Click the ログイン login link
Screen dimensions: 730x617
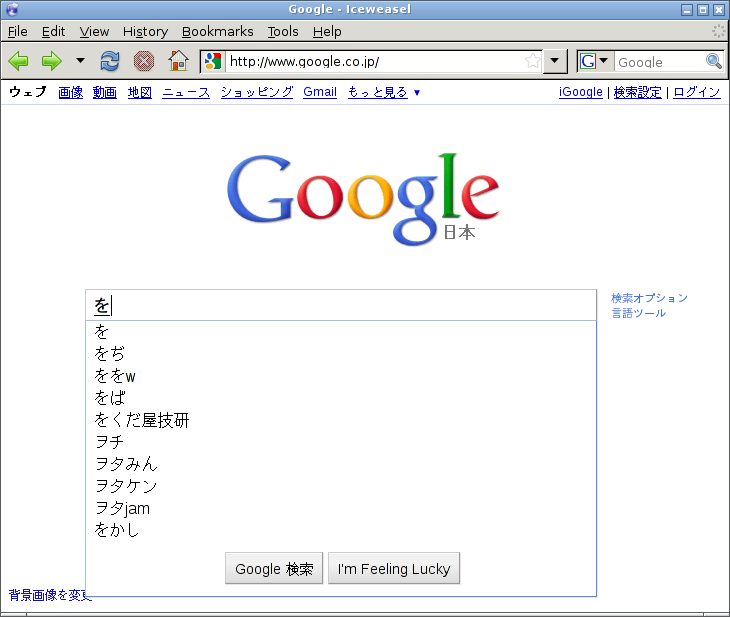coord(696,92)
